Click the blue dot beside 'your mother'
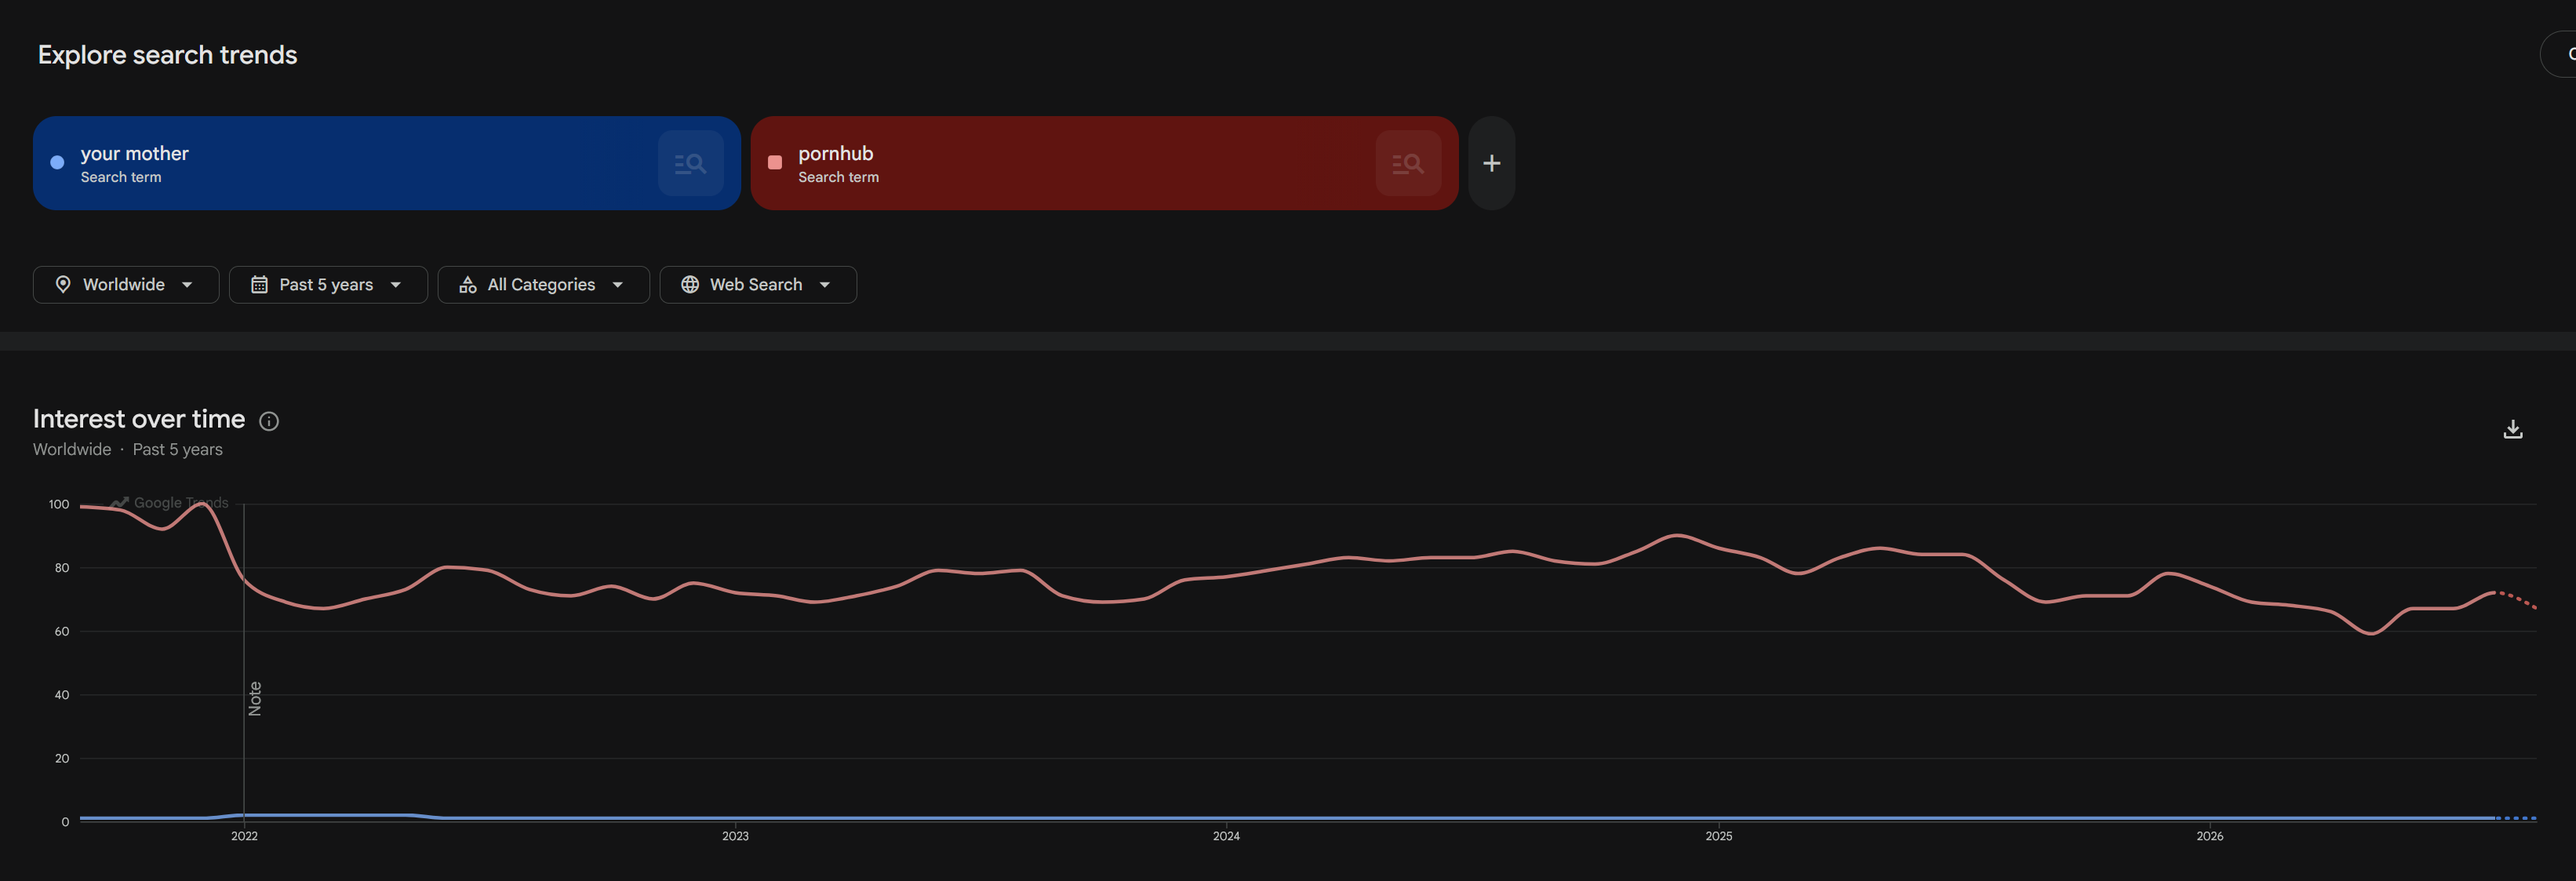Image resolution: width=2576 pixels, height=881 pixels. [x=57, y=162]
